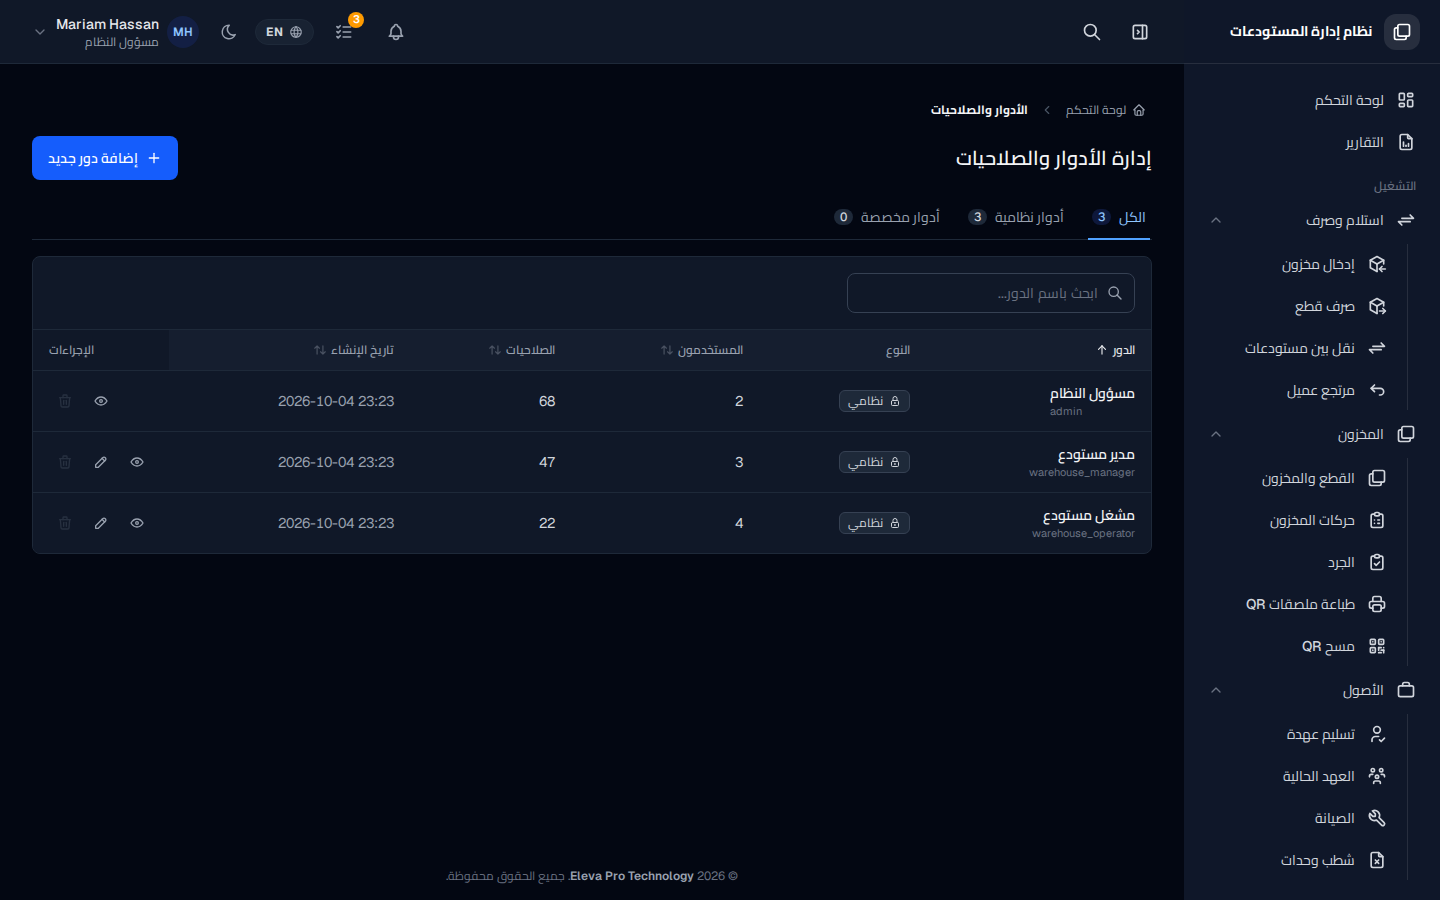
Task: Delete the مشغل مستودع role
Action: tap(65, 523)
